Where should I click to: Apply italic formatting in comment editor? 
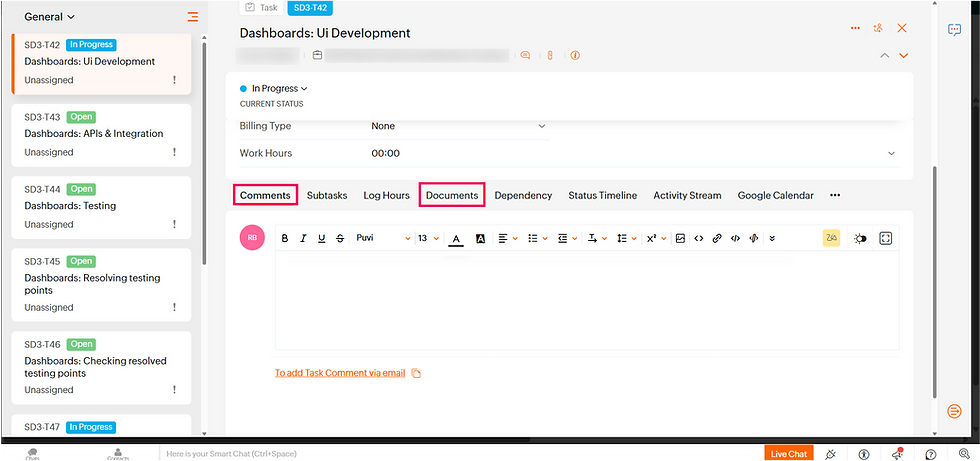click(x=303, y=238)
